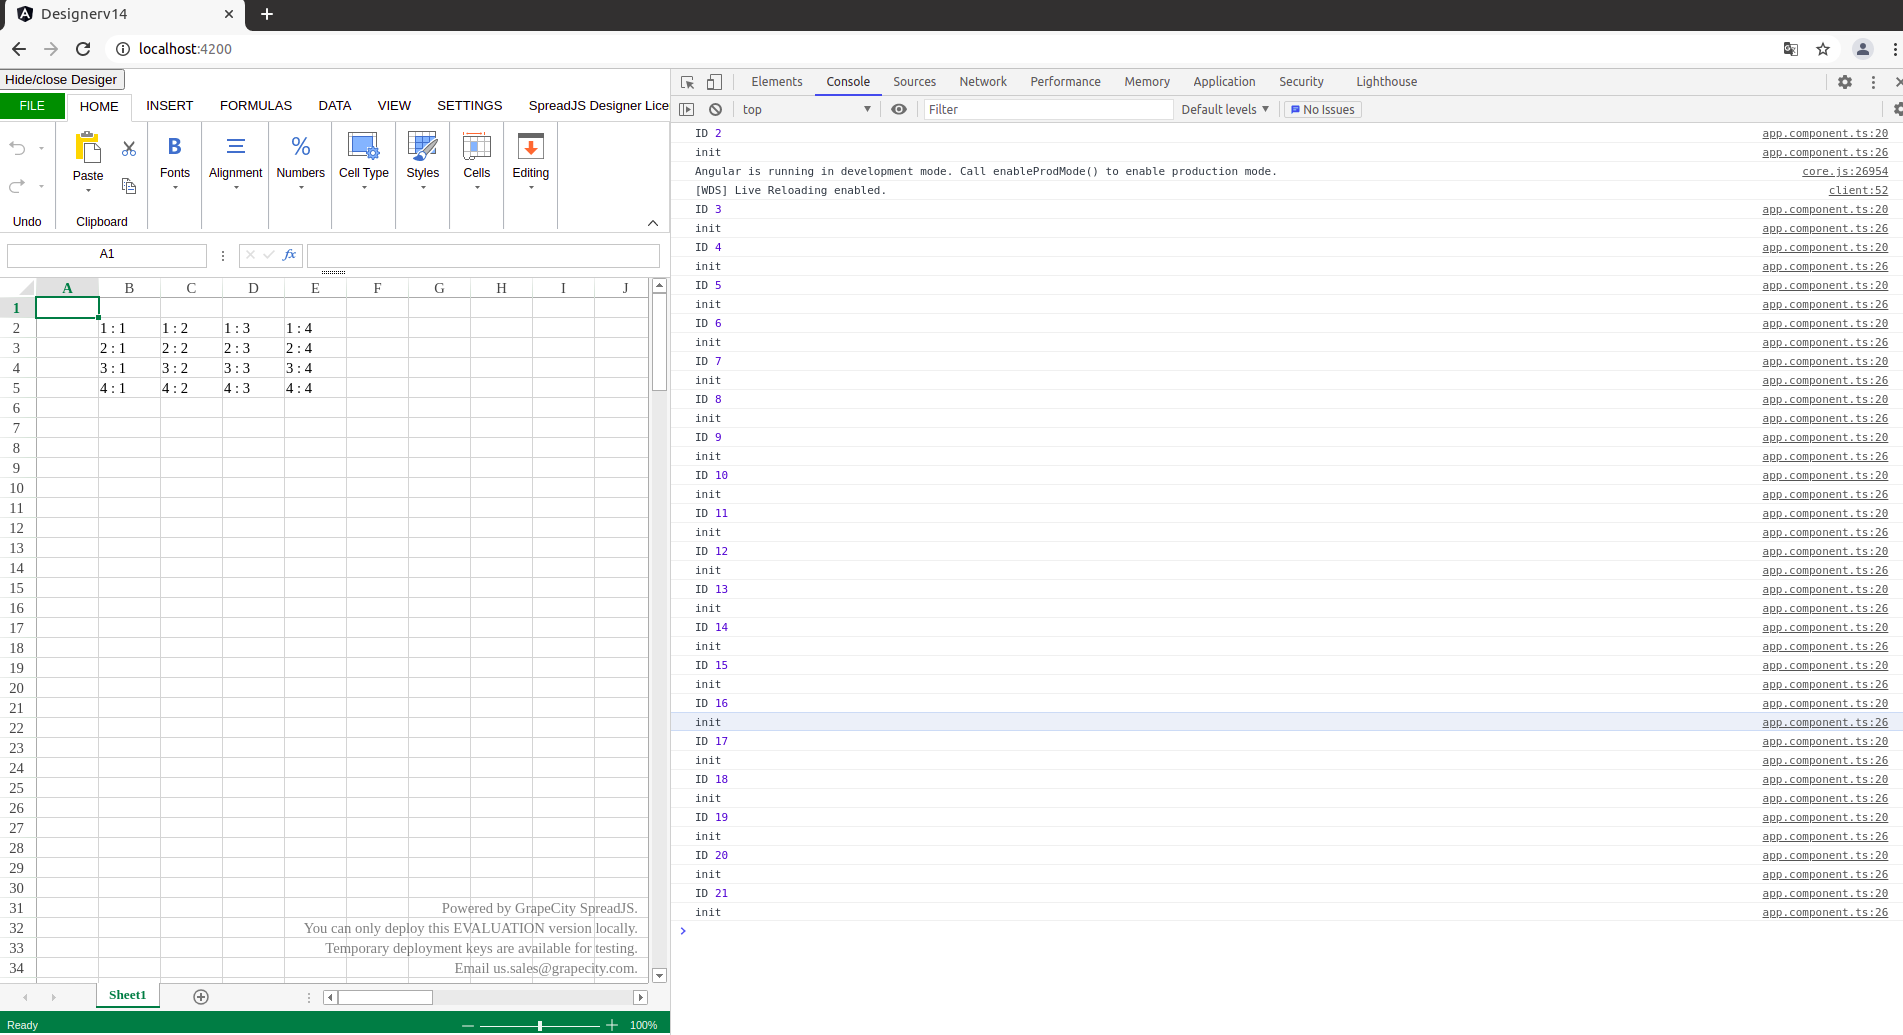Switch to the FORMULAS ribbon tab
Image resolution: width=1903 pixels, height=1035 pixels.
[x=255, y=105]
